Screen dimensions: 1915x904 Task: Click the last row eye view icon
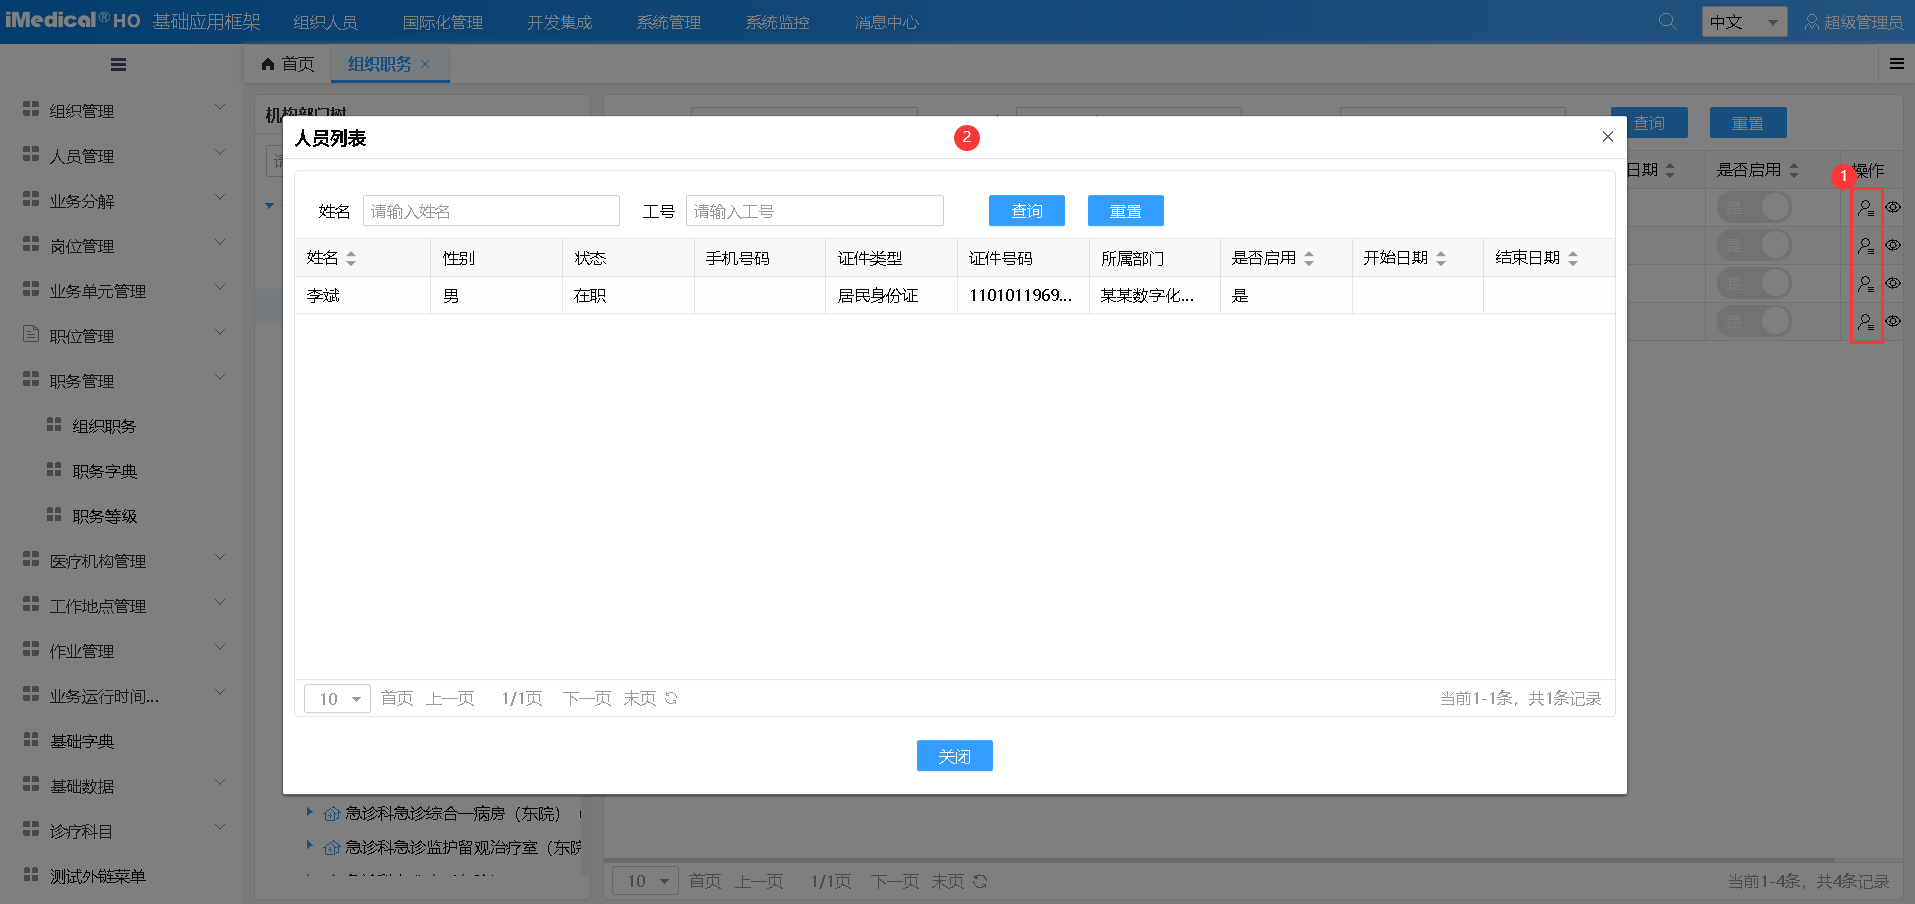(1893, 321)
